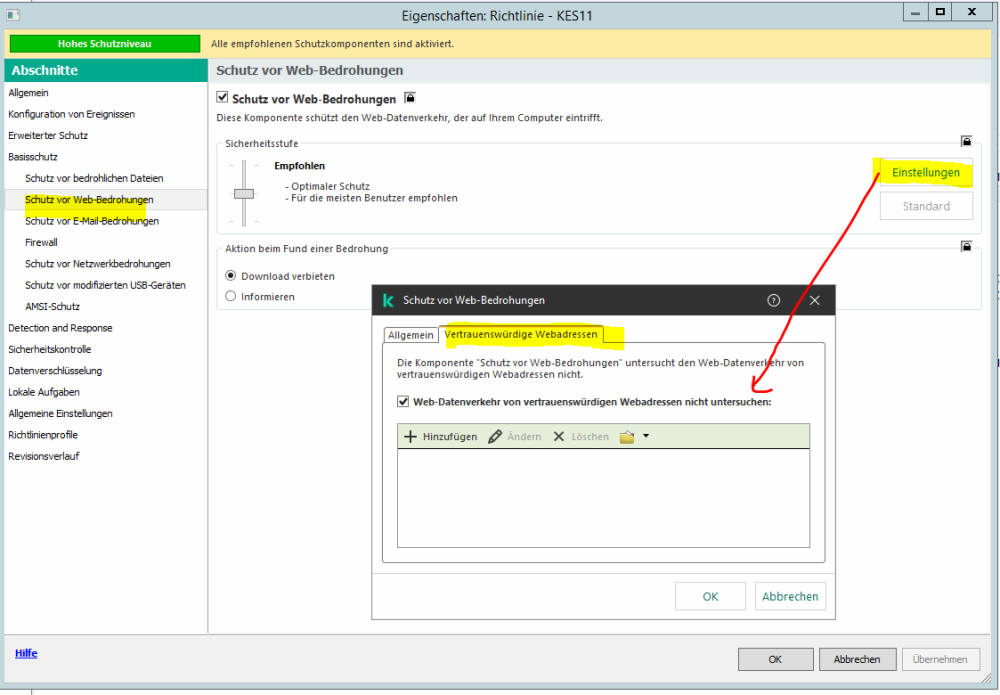Click Abbrechen in the web threats dialog
Screen dimensions: 1000x695
pyautogui.click(x=790, y=596)
